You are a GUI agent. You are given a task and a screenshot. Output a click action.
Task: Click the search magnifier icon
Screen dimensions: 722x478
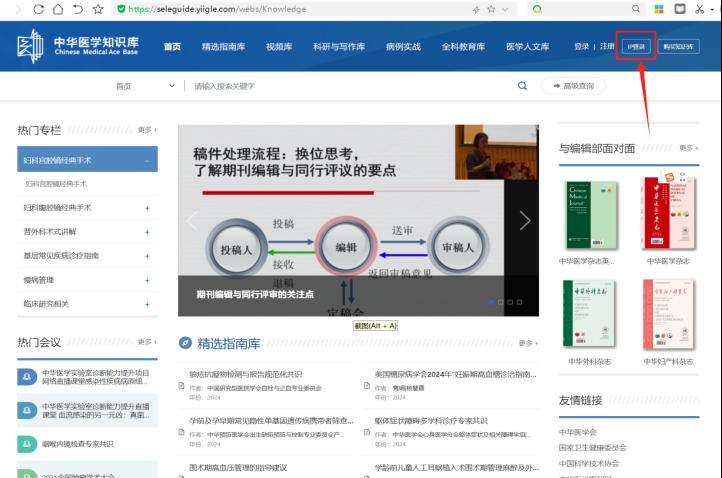[522, 86]
